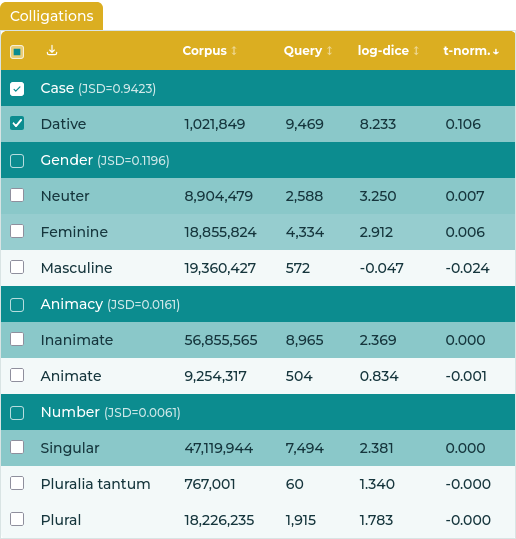Click Masculine corpus value 19,360,427
Screen dimensions: 516x539
(220, 268)
